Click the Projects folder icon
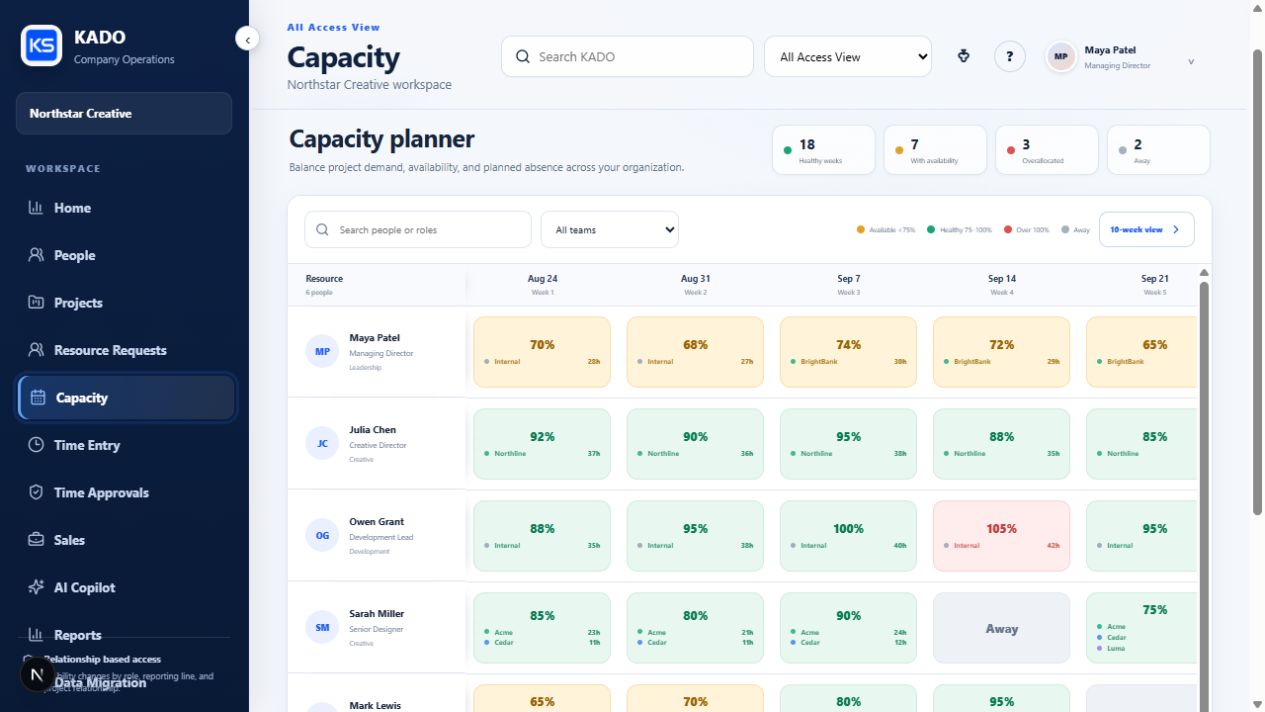Viewport: 1265px width, 712px height. (36, 302)
